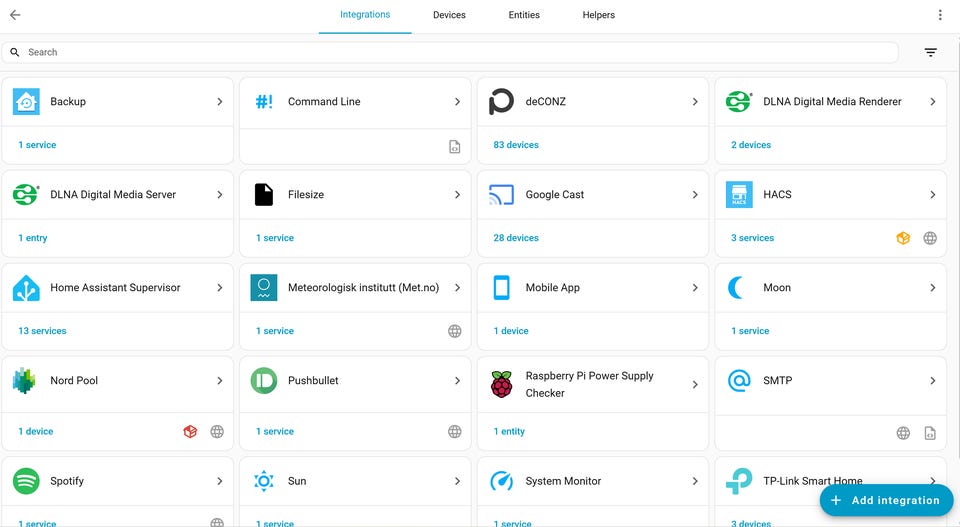Switch to the Helpers tab

(599, 15)
